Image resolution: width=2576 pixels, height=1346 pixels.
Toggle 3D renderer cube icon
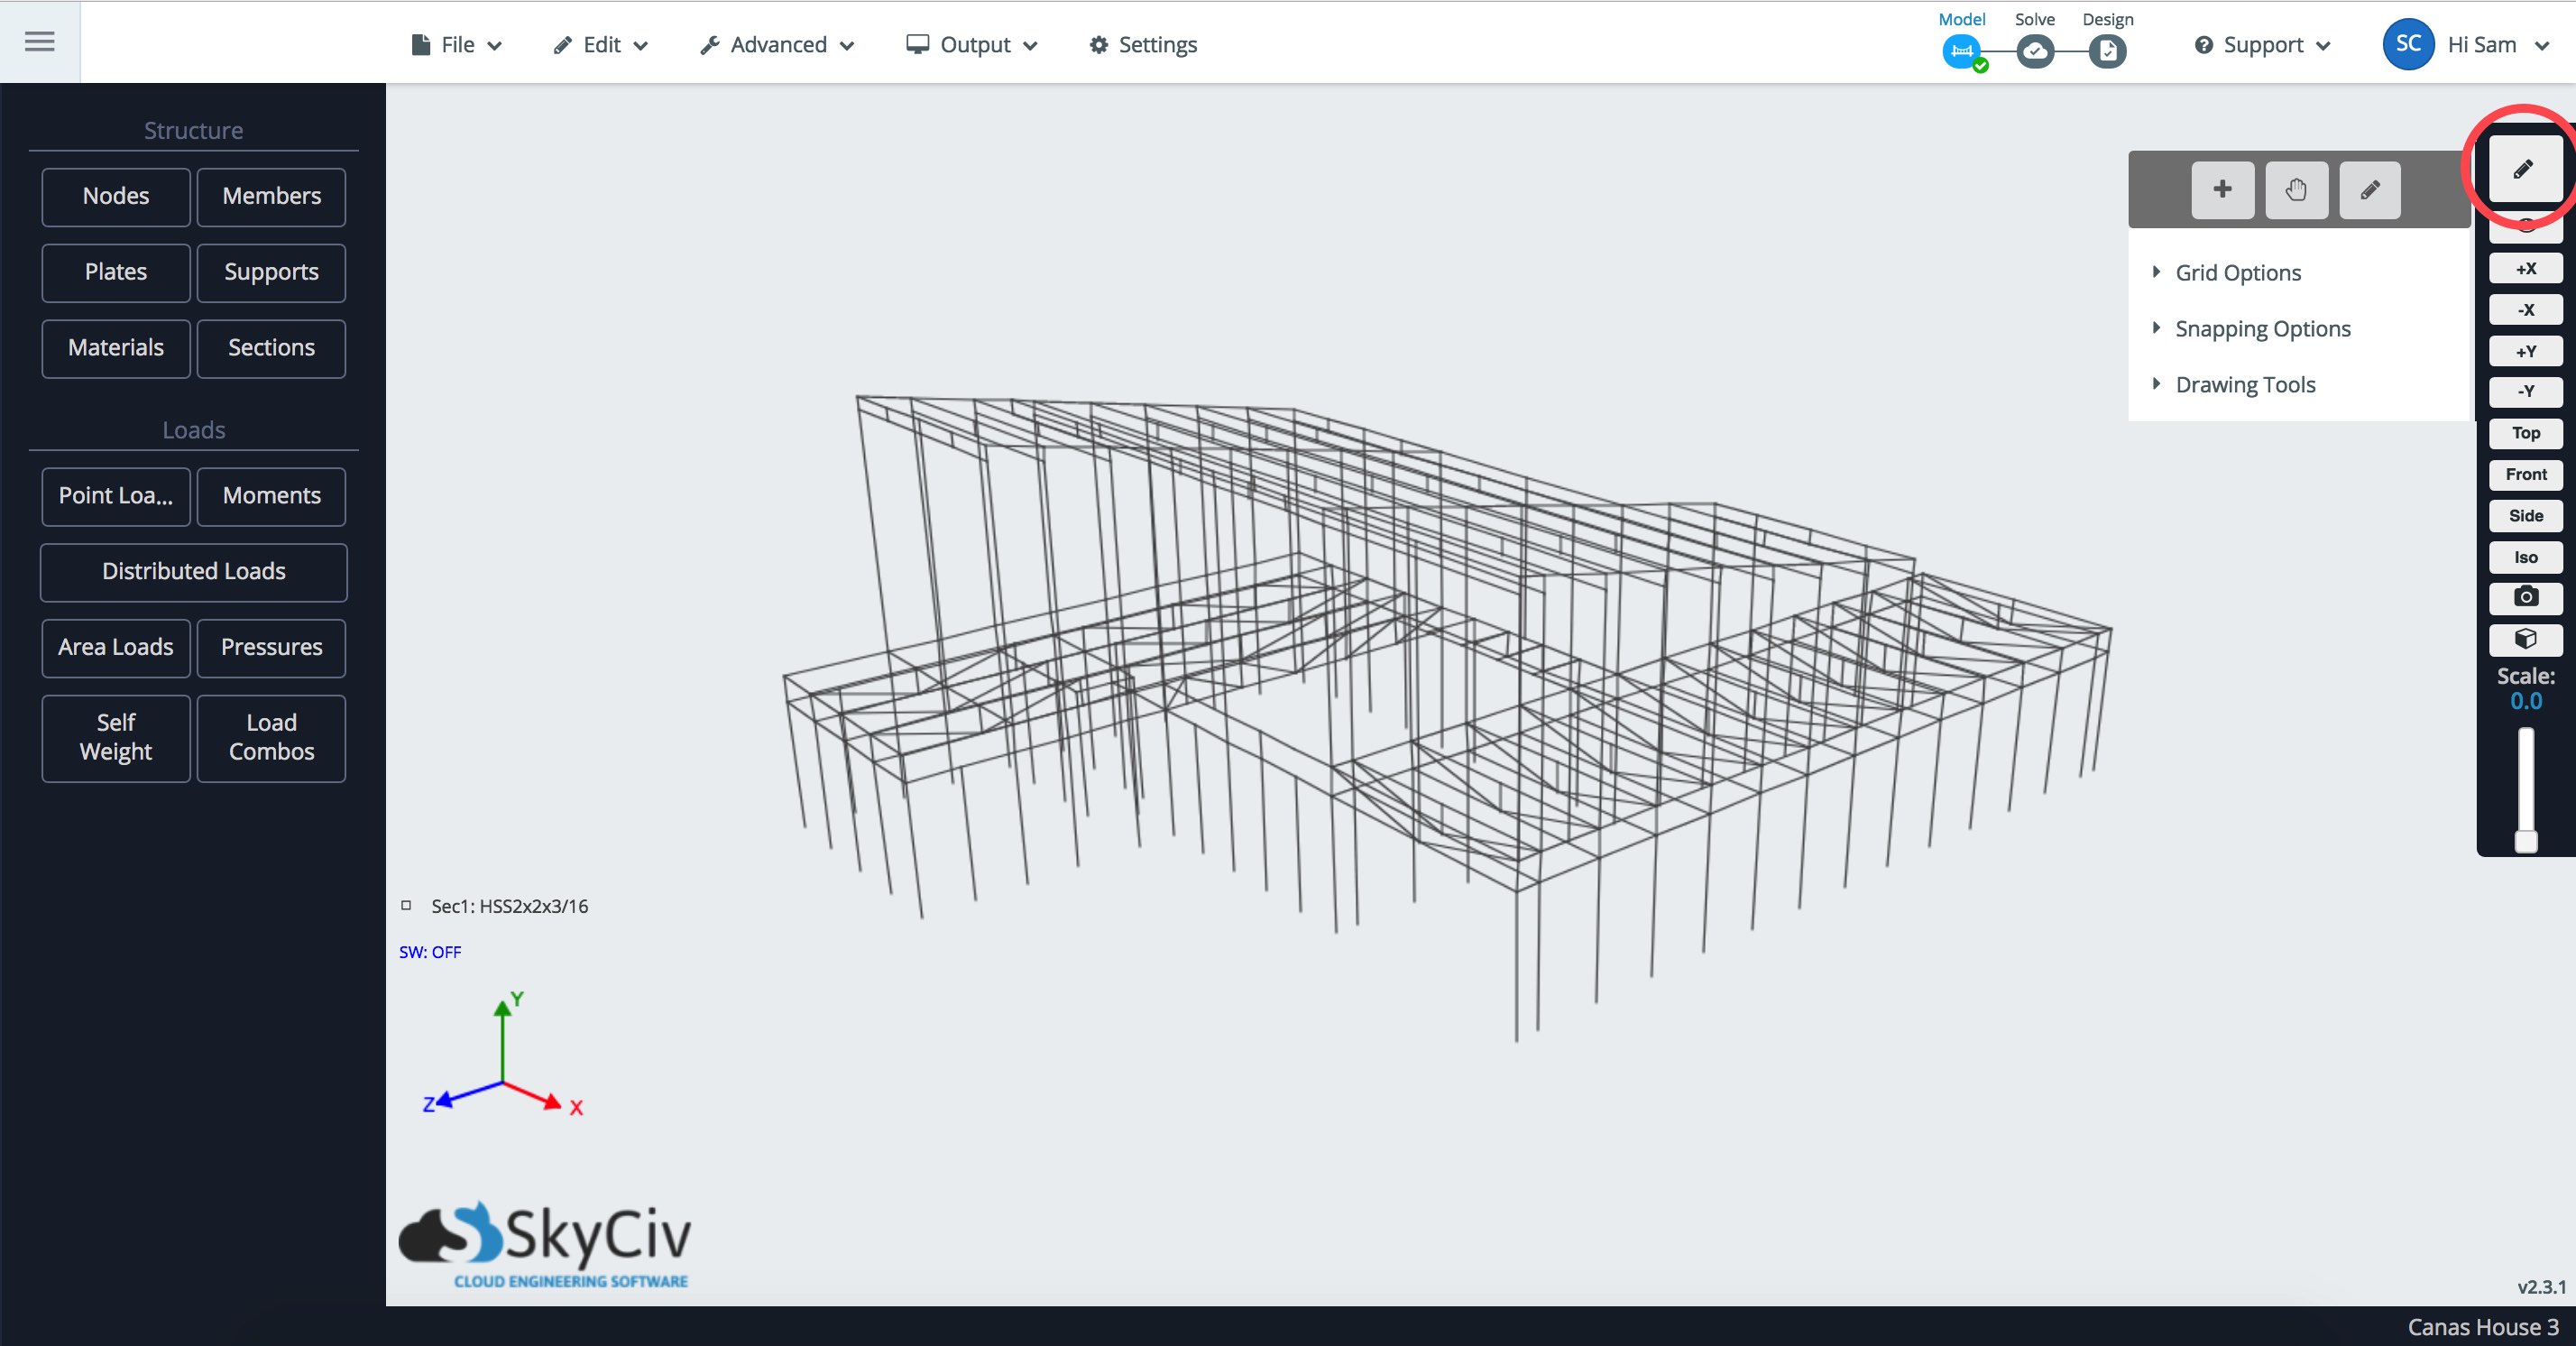[2526, 638]
